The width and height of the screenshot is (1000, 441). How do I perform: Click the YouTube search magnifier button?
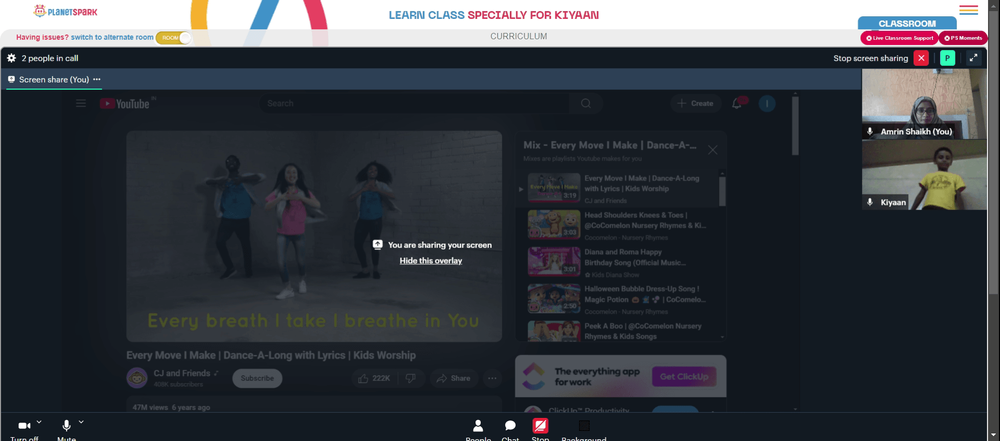(586, 103)
